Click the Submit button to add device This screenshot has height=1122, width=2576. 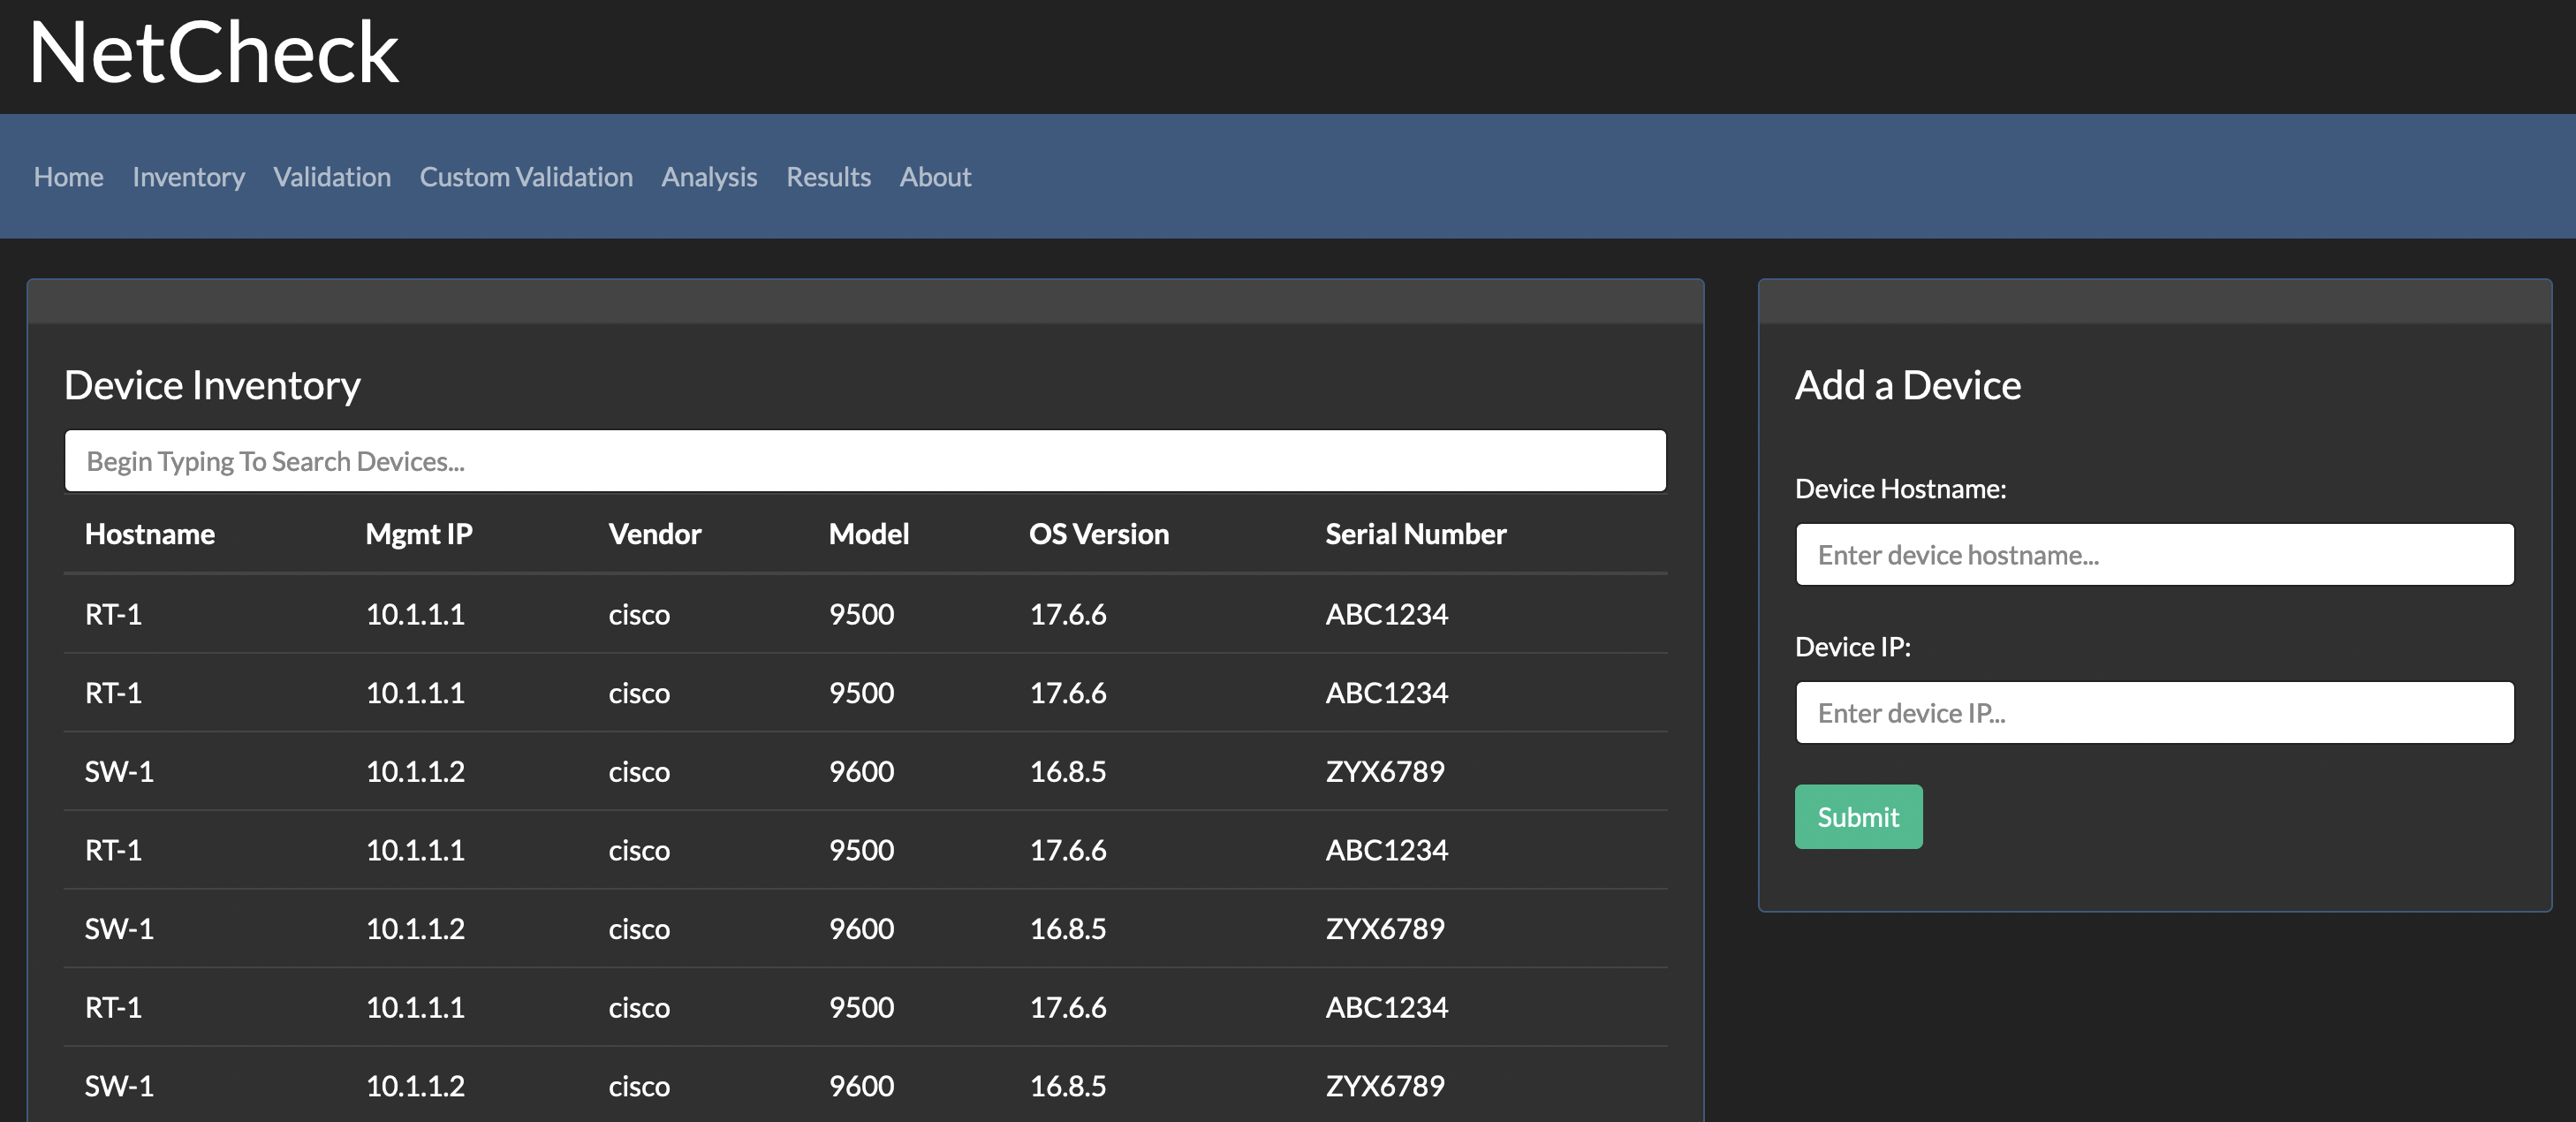pyautogui.click(x=1857, y=817)
